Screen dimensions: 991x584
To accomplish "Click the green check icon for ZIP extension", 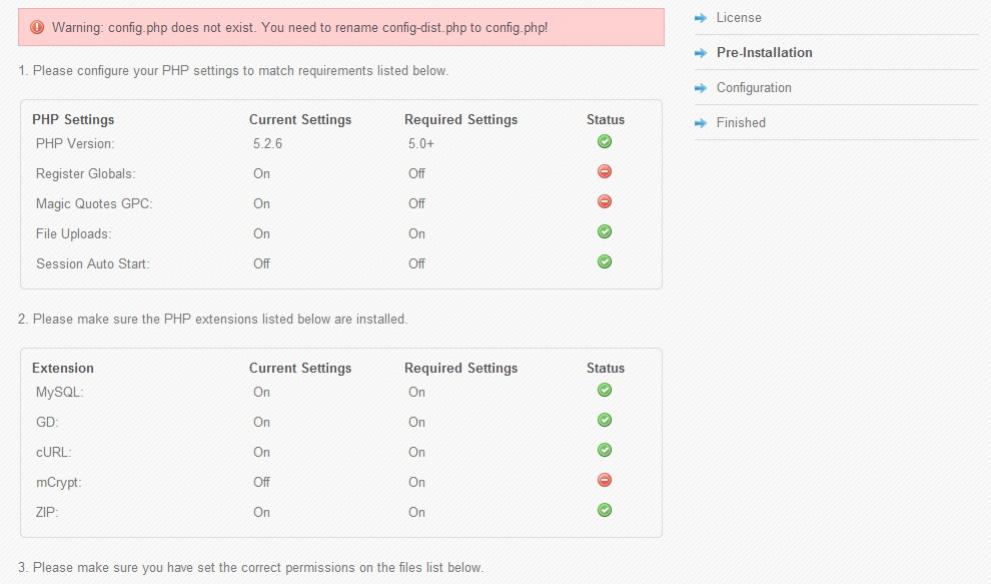I will click(x=604, y=510).
